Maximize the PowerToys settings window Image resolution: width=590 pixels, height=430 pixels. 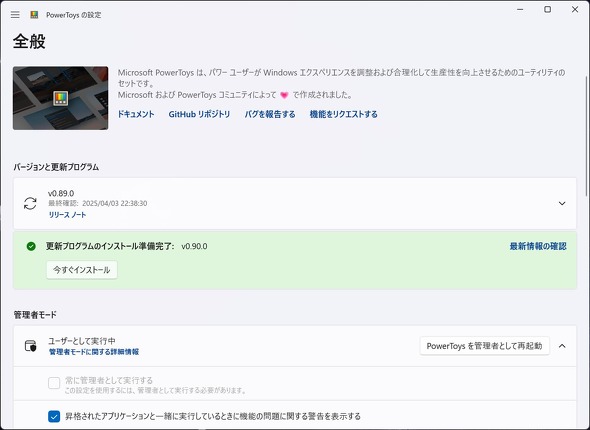click(x=547, y=9)
